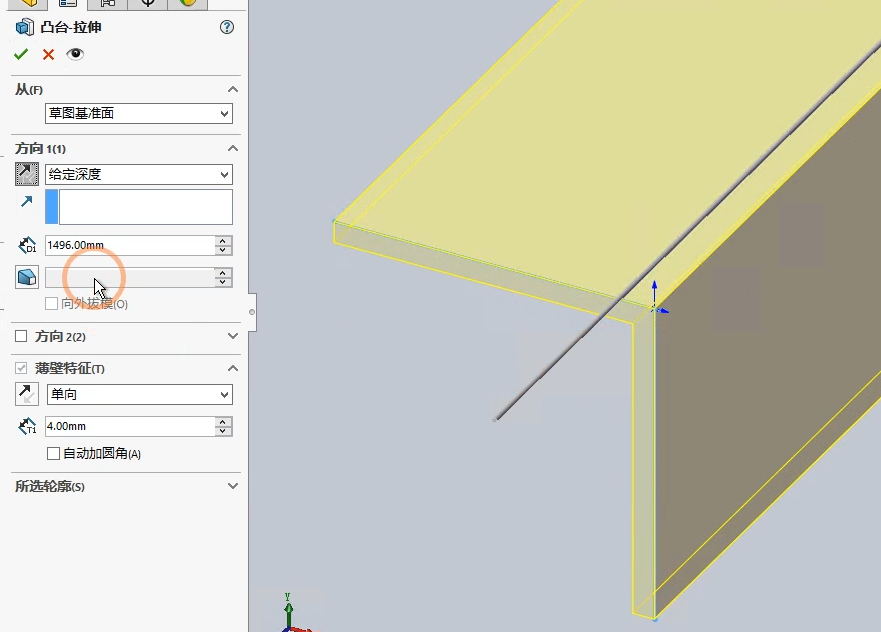Click the extrude direction selection box
The image size is (881, 632).
(x=145, y=207)
